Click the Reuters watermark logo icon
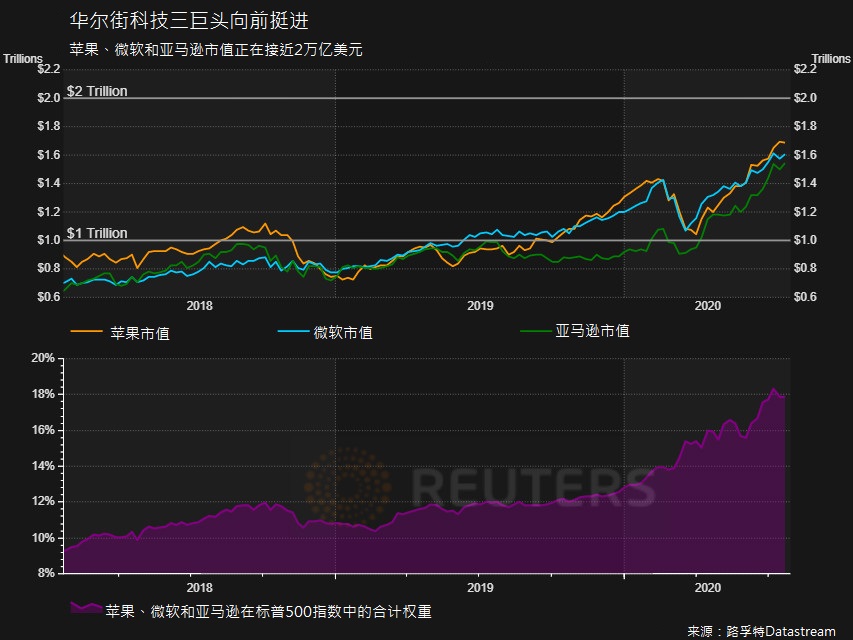 (348, 487)
